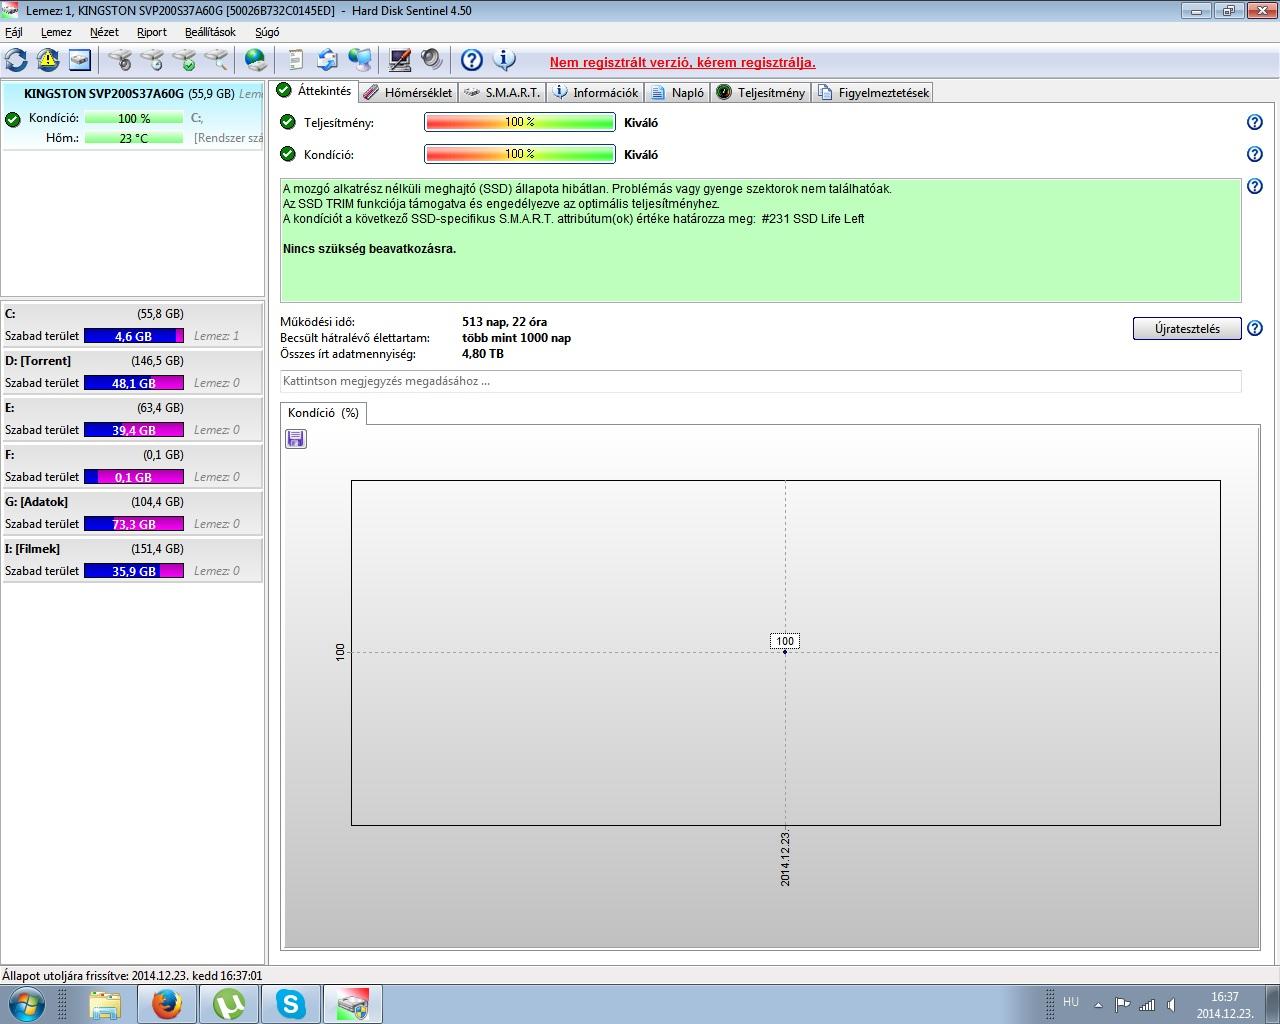Open help for Teljesítmény row
The width and height of the screenshot is (1280, 1024).
point(1255,122)
